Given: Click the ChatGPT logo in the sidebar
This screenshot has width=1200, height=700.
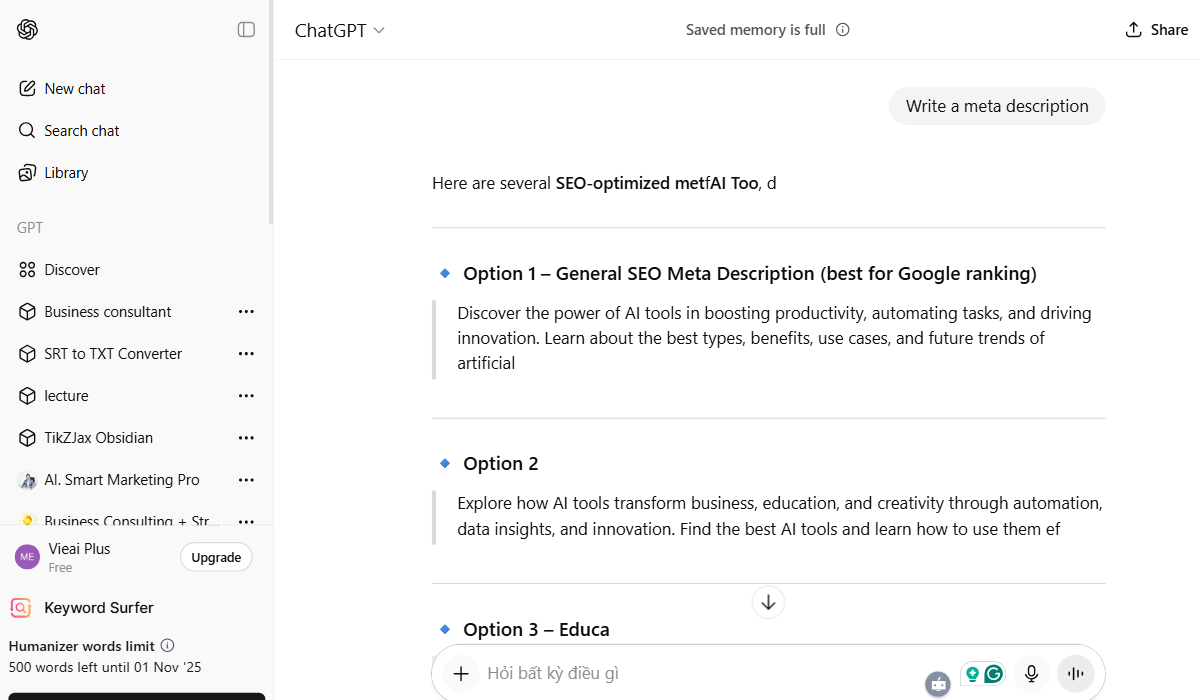Looking at the screenshot, I should tap(27, 29).
